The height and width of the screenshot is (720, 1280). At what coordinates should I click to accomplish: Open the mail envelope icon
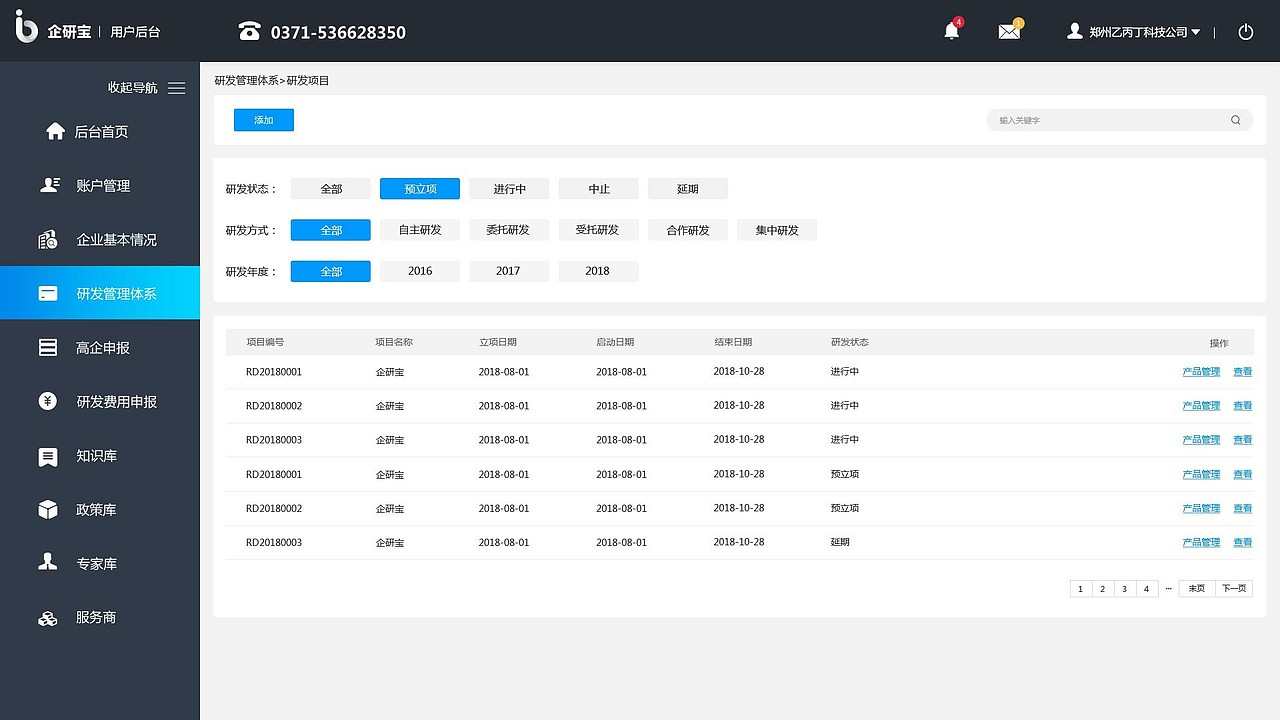[1010, 31]
